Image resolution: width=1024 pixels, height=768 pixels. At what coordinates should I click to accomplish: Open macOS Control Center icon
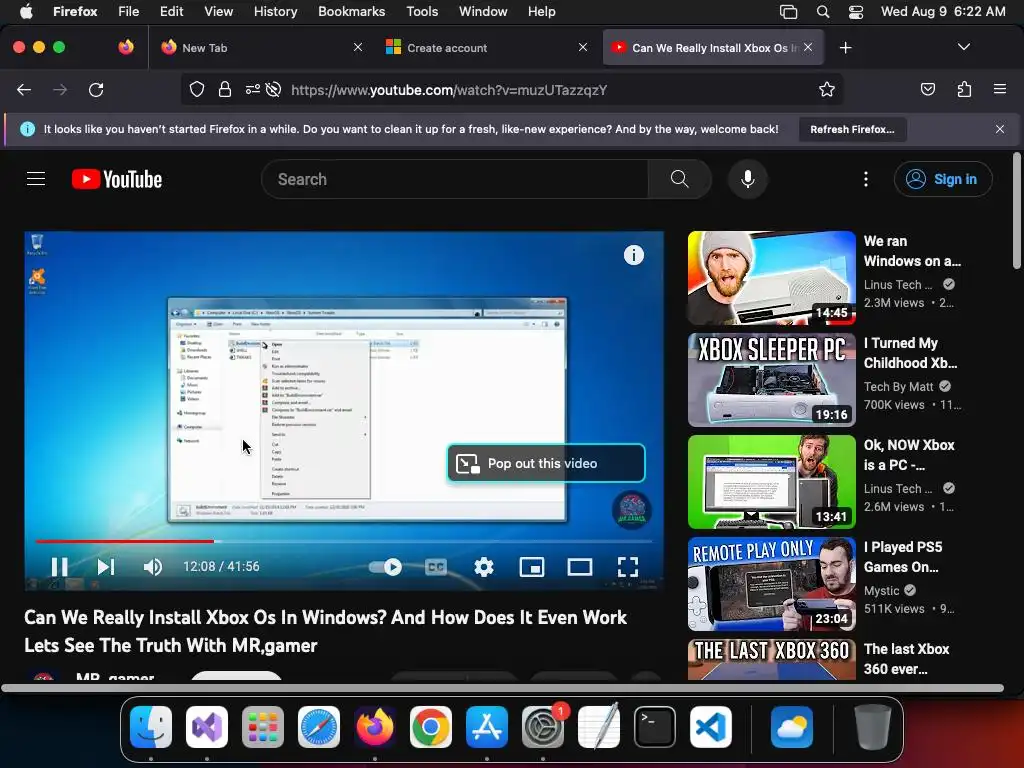tap(856, 11)
